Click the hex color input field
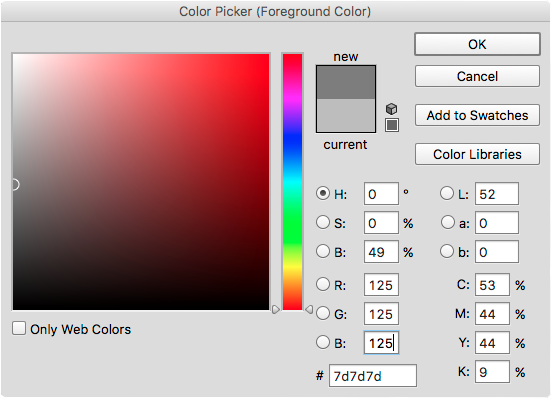The image size is (551, 398). point(373,376)
